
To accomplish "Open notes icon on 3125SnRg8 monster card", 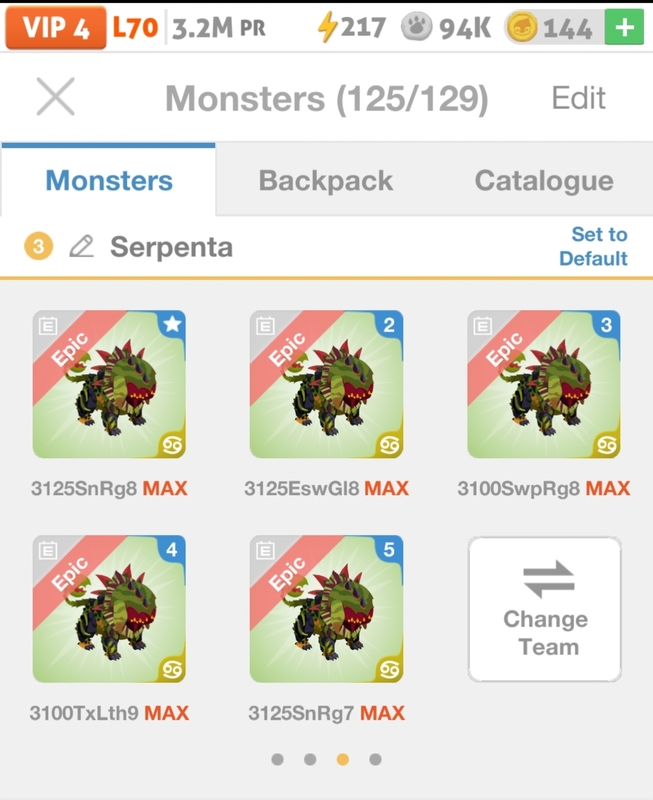I will [48, 326].
